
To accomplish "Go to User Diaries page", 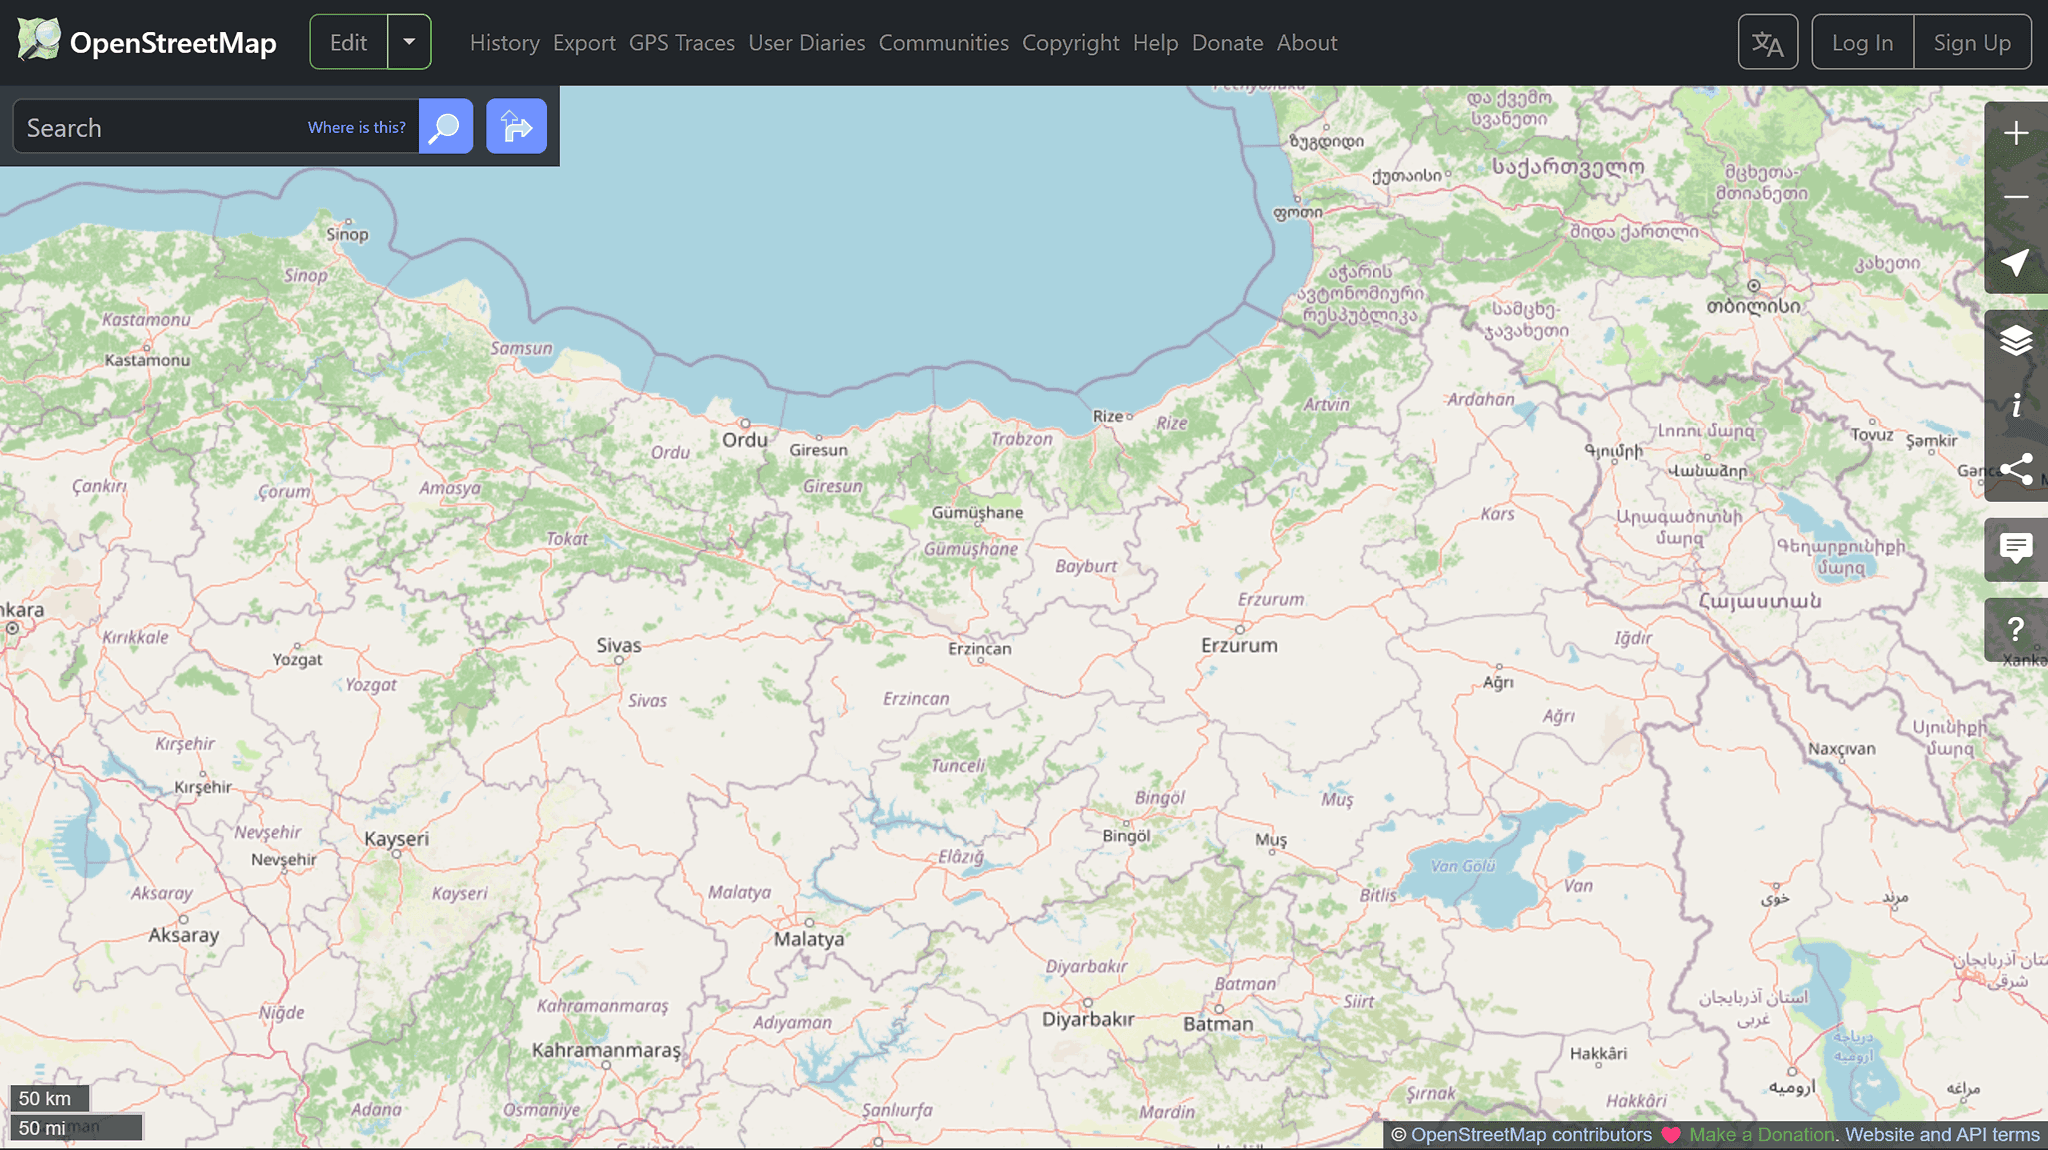I will [806, 43].
